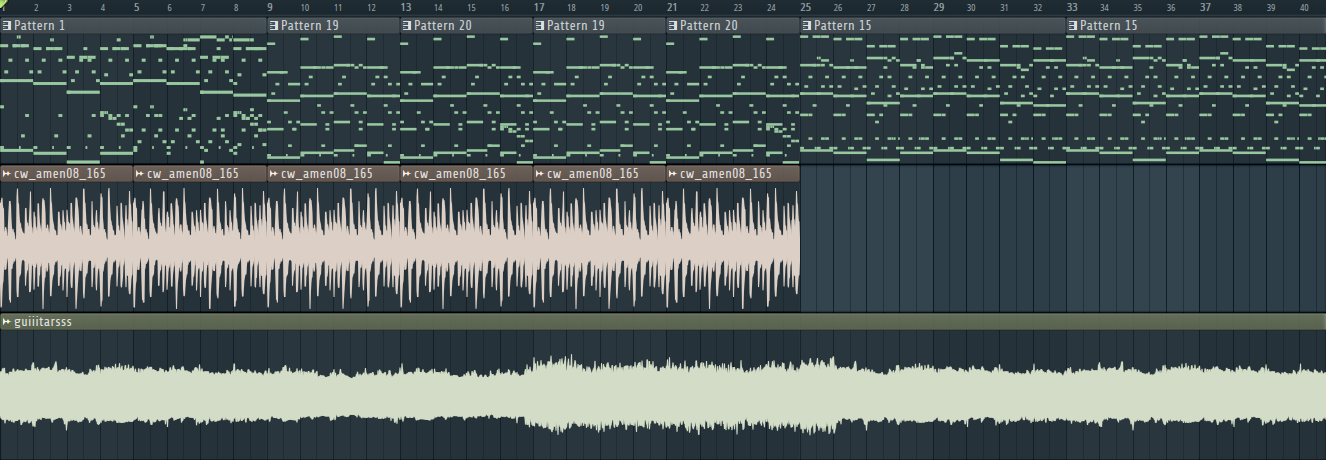Jump to bar 5 on the timeline ruler
Viewport: 1326px width, 460px height.
point(136,7)
